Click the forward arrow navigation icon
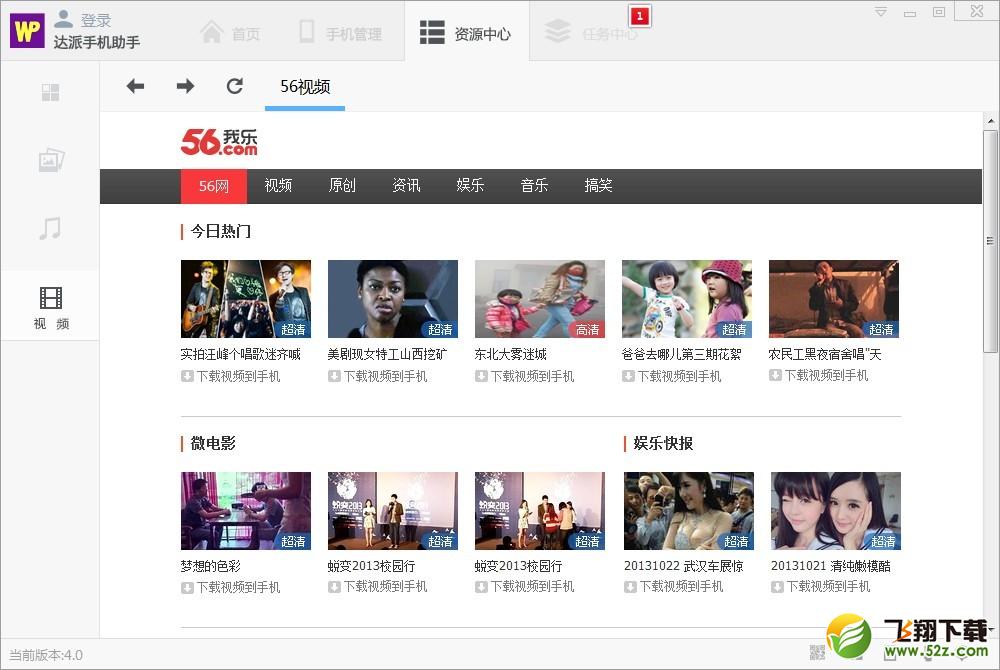 click(x=186, y=86)
